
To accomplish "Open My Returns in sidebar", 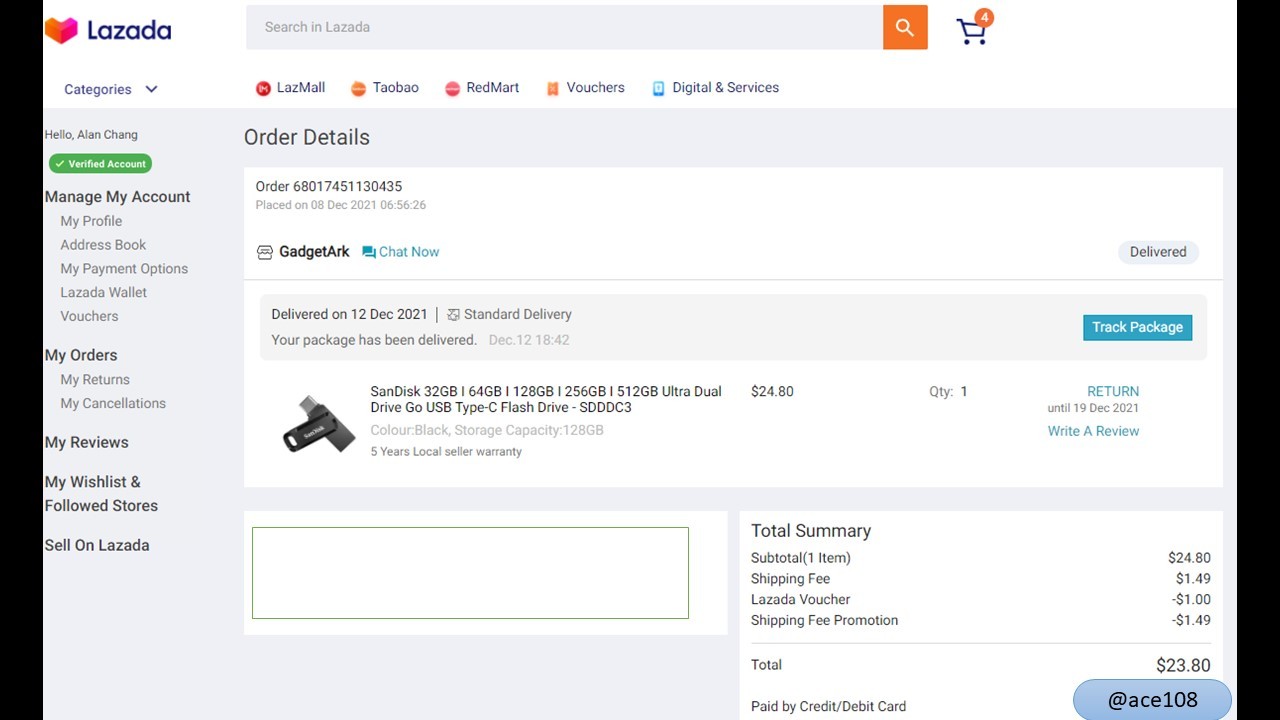I will tap(95, 379).
